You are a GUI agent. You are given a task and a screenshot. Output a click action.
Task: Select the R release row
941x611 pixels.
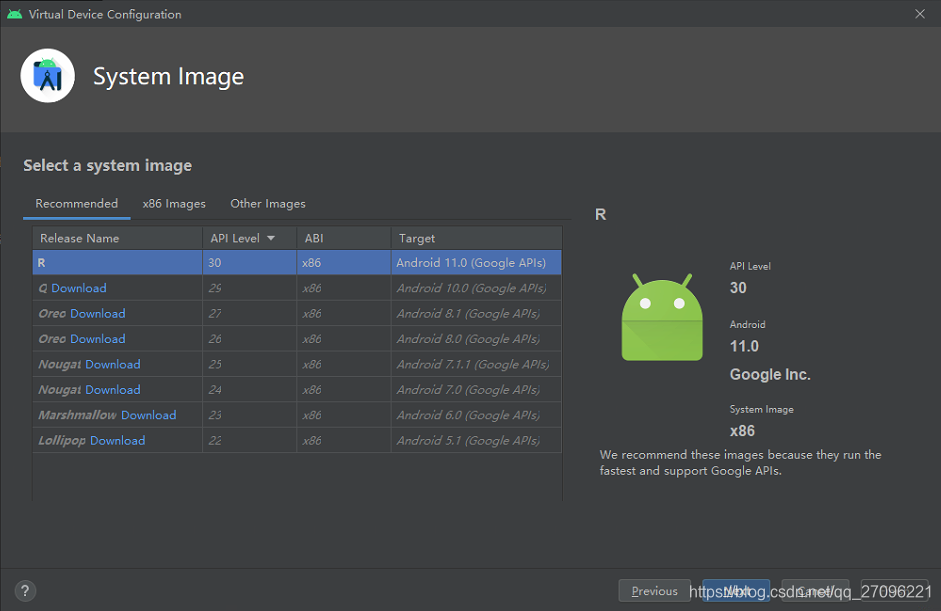coord(297,262)
